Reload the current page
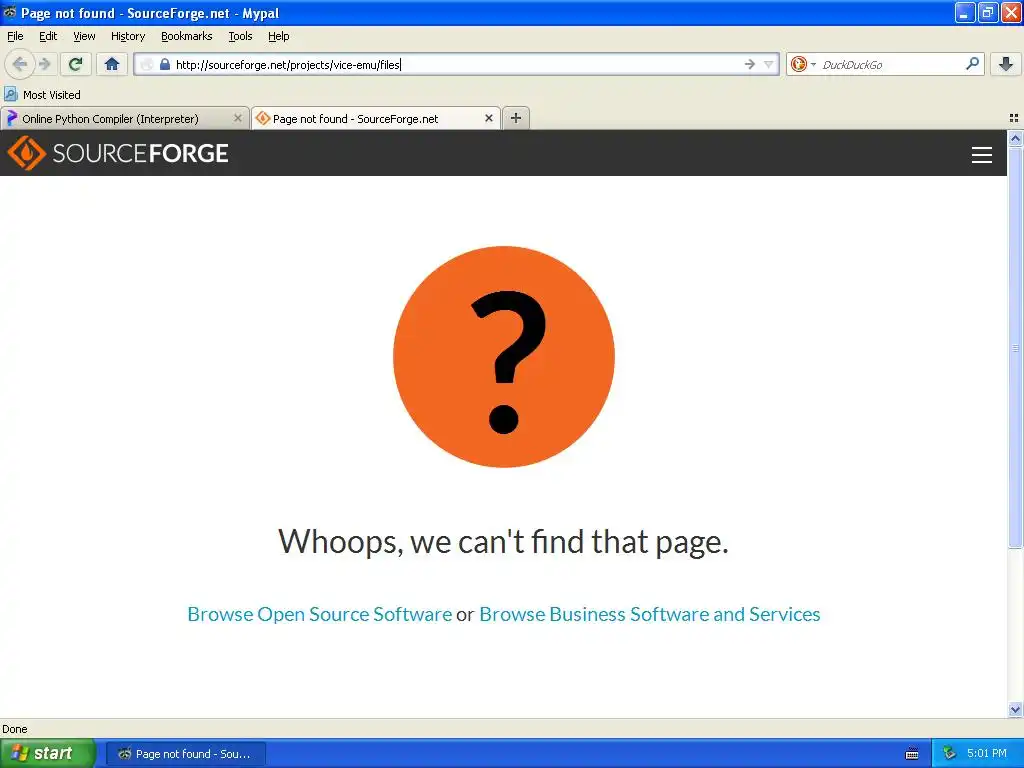The width and height of the screenshot is (1024, 768). tap(76, 64)
